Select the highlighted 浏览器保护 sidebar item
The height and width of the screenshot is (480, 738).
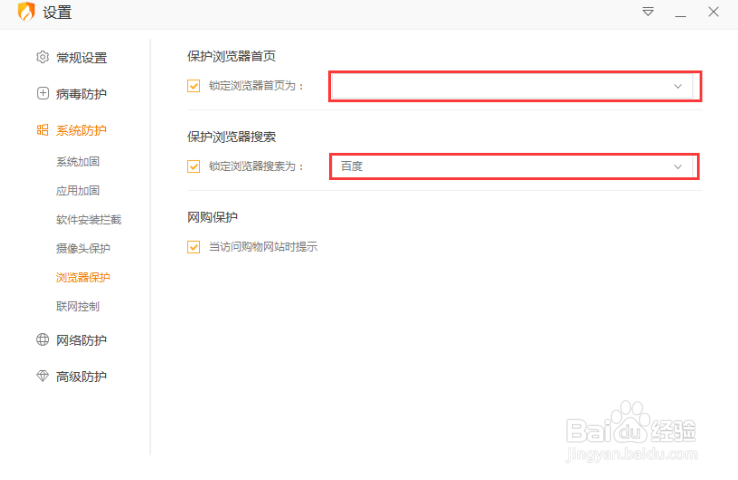coord(83,277)
